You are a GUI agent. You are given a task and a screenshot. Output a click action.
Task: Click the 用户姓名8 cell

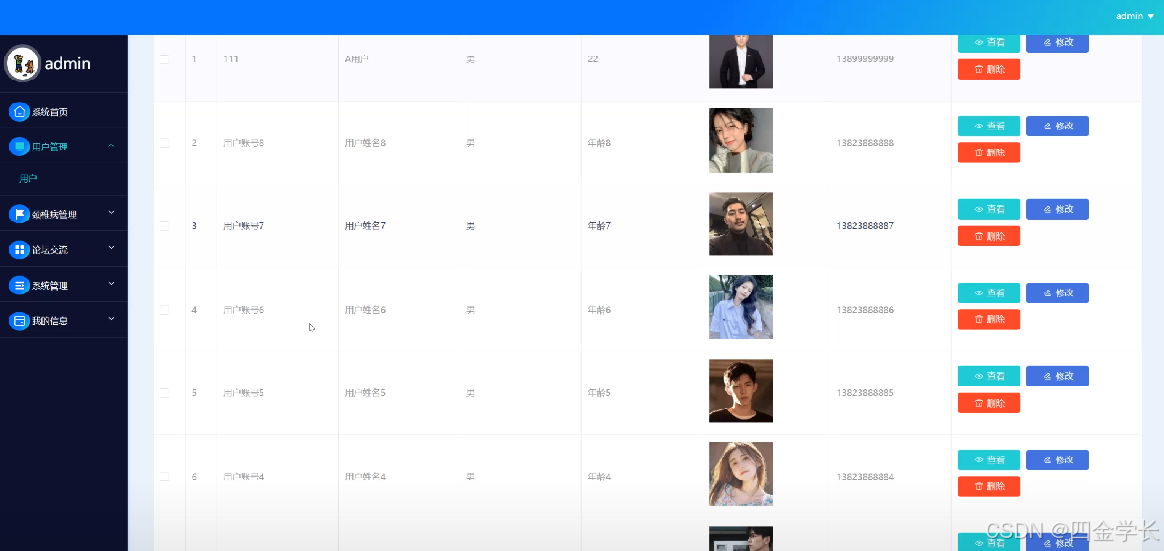click(x=365, y=143)
